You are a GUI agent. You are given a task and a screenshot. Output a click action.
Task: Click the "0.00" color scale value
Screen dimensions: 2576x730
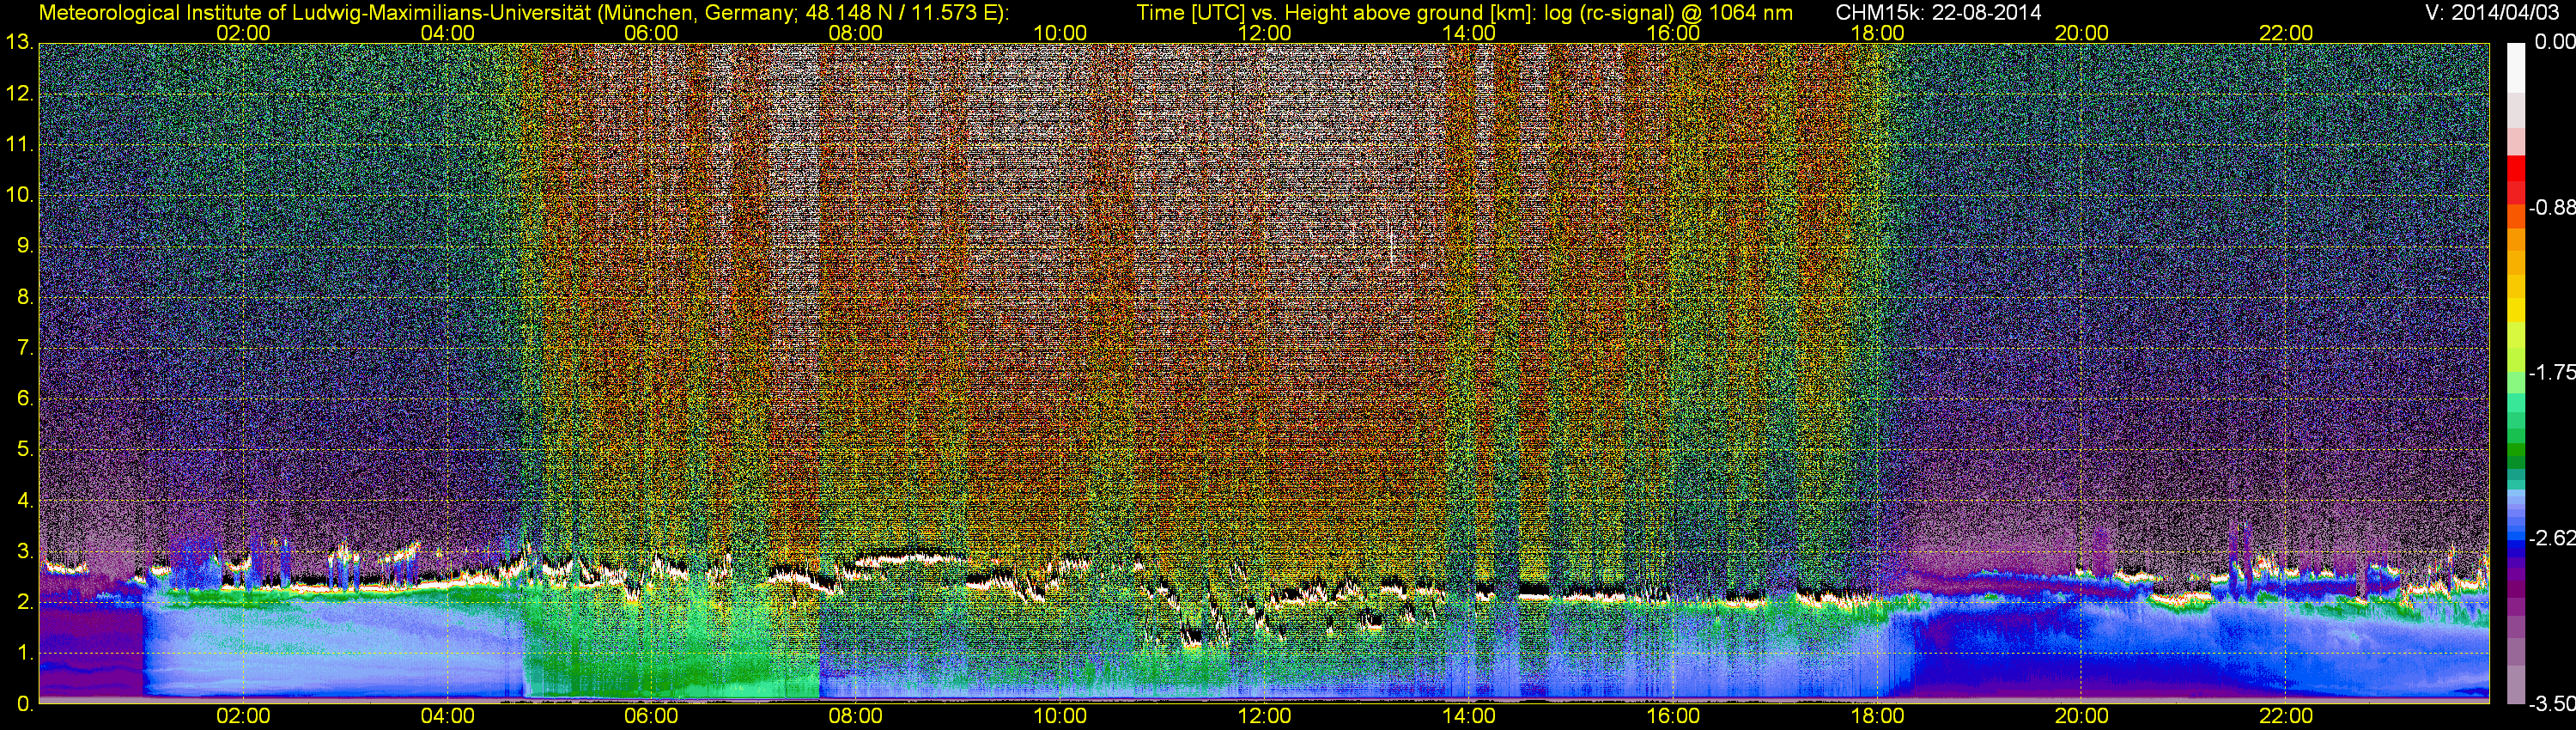pyautogui.click(x=2555, y=43)
